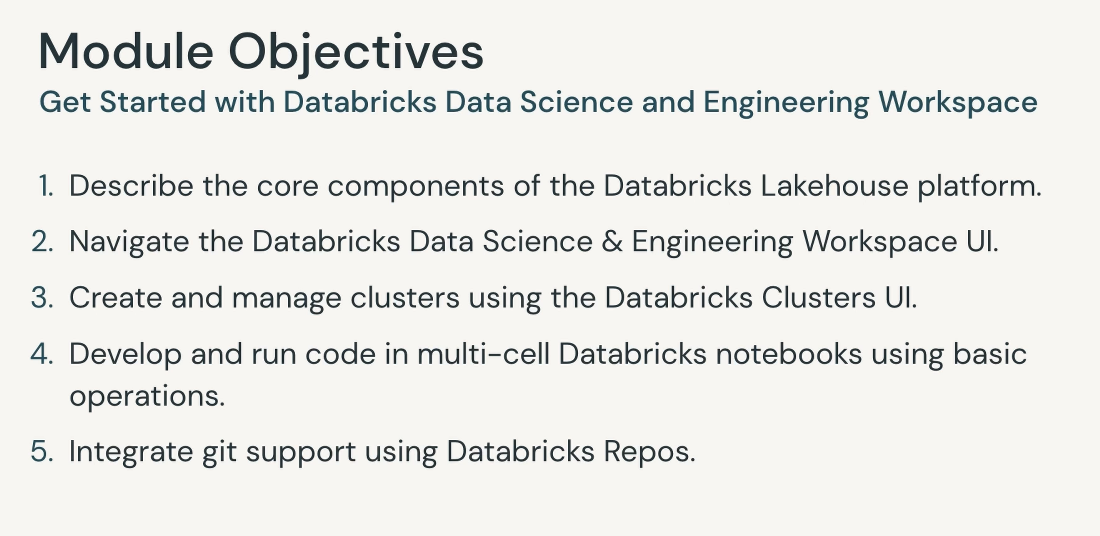Click the word Workspace in the subtitle
Image resolution: width=1100 pixels, height=536 pixels.
coord(958,102)
